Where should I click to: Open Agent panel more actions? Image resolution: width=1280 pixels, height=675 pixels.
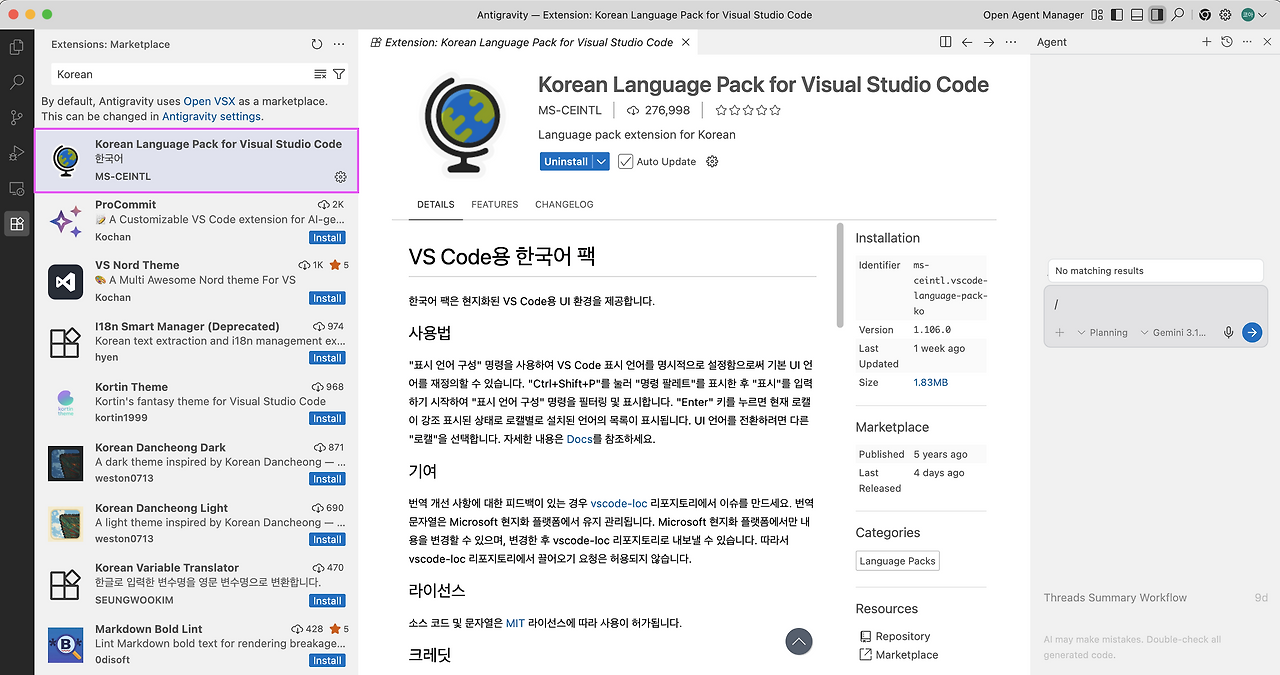pos(1246,42)
